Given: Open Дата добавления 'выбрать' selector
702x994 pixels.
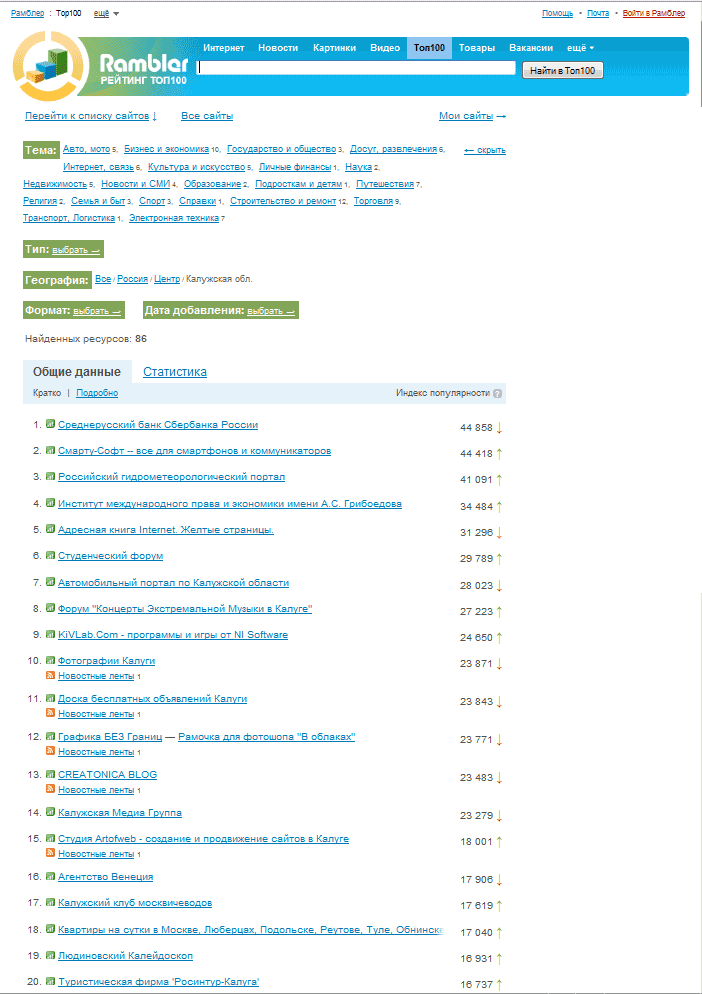Looking at the screenshot, I should click(271, 311).
